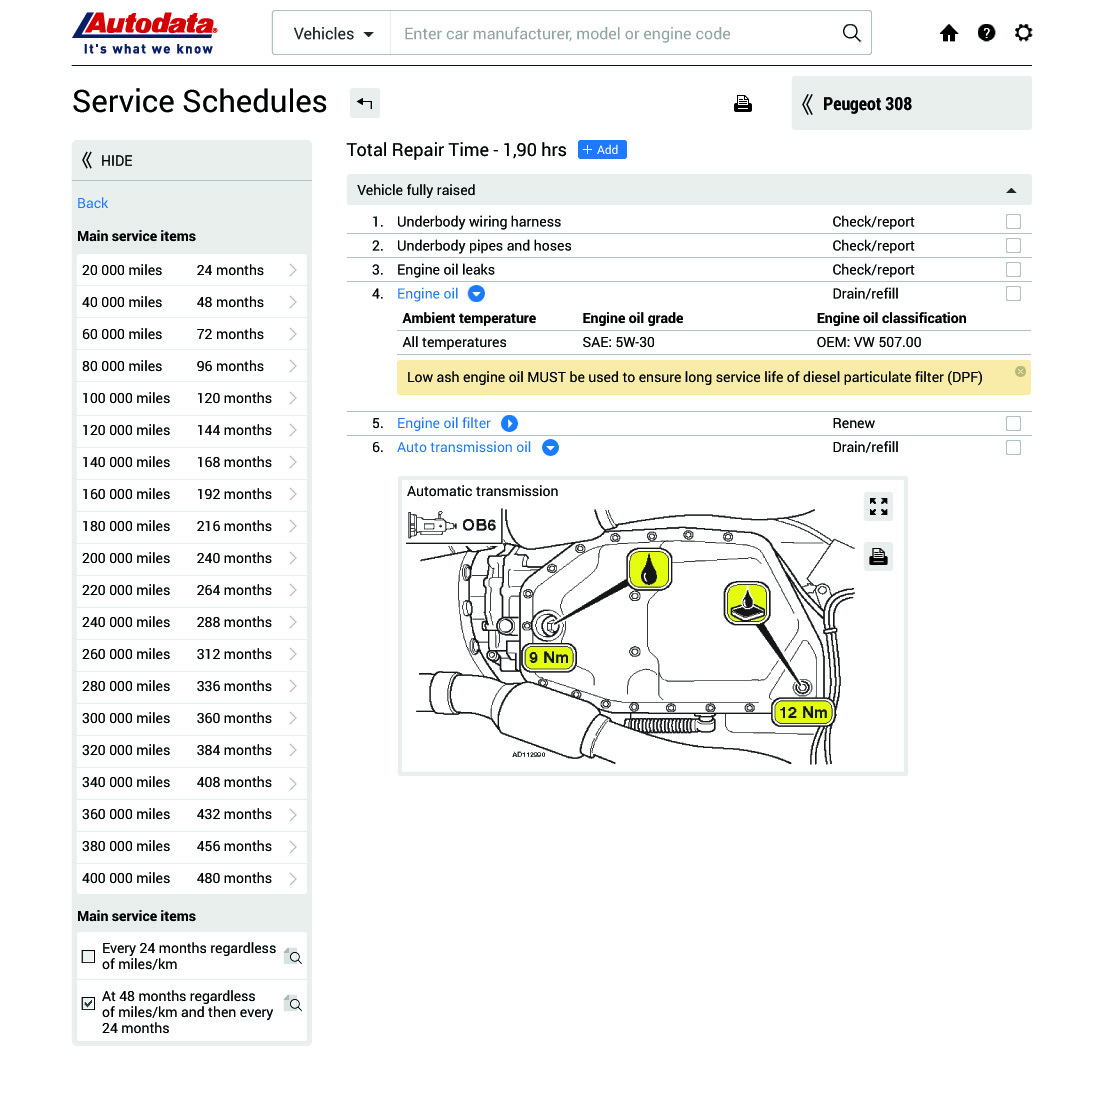
Task: Tick Auto transmission oil Drain/refill checkbox
Action: coord(1014,447)
